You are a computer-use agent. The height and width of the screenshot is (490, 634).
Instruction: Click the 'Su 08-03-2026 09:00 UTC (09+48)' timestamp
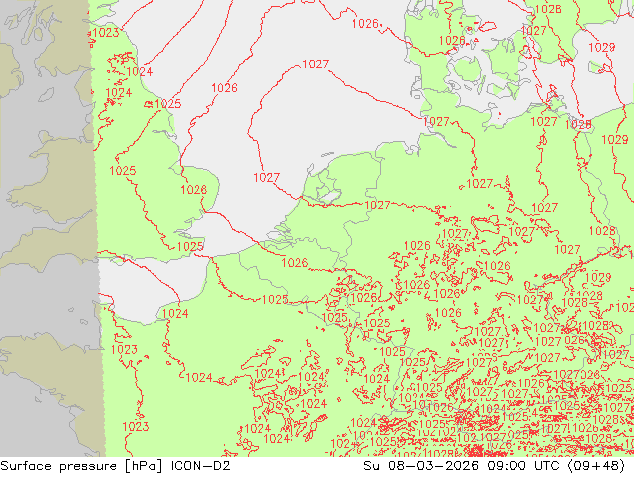coord(494,466)
